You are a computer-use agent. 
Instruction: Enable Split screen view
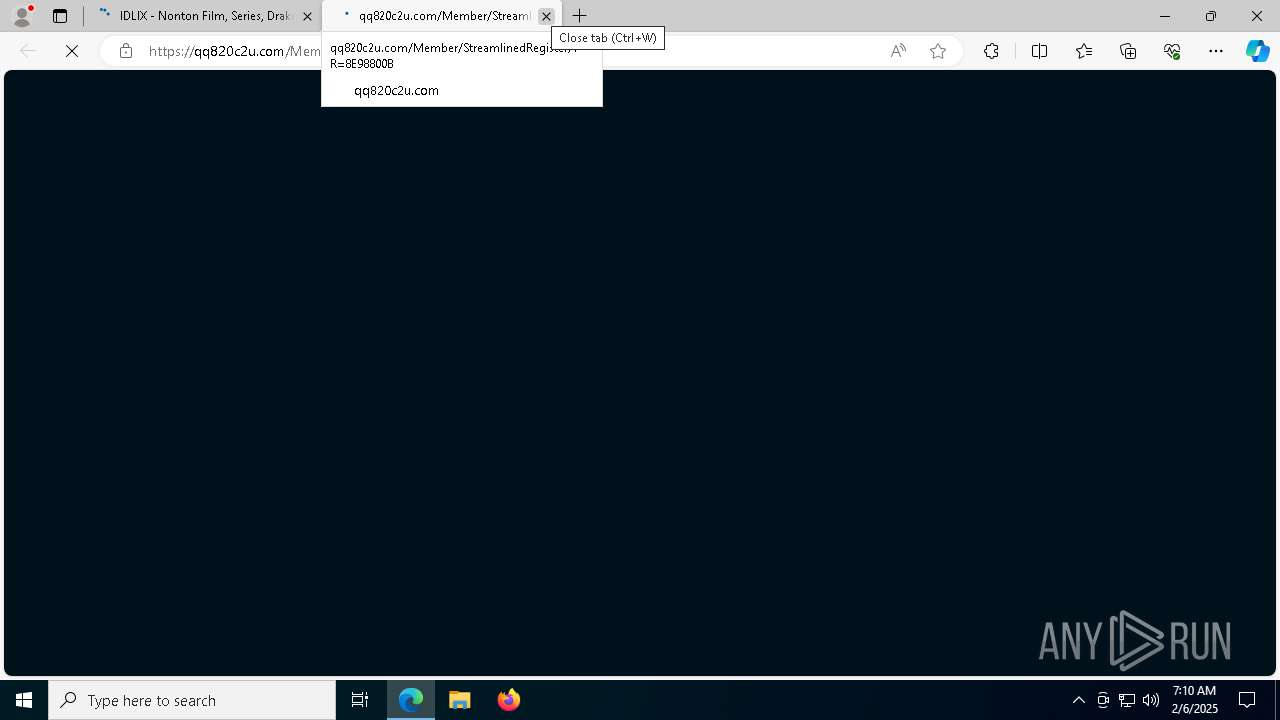point(1039,51)
